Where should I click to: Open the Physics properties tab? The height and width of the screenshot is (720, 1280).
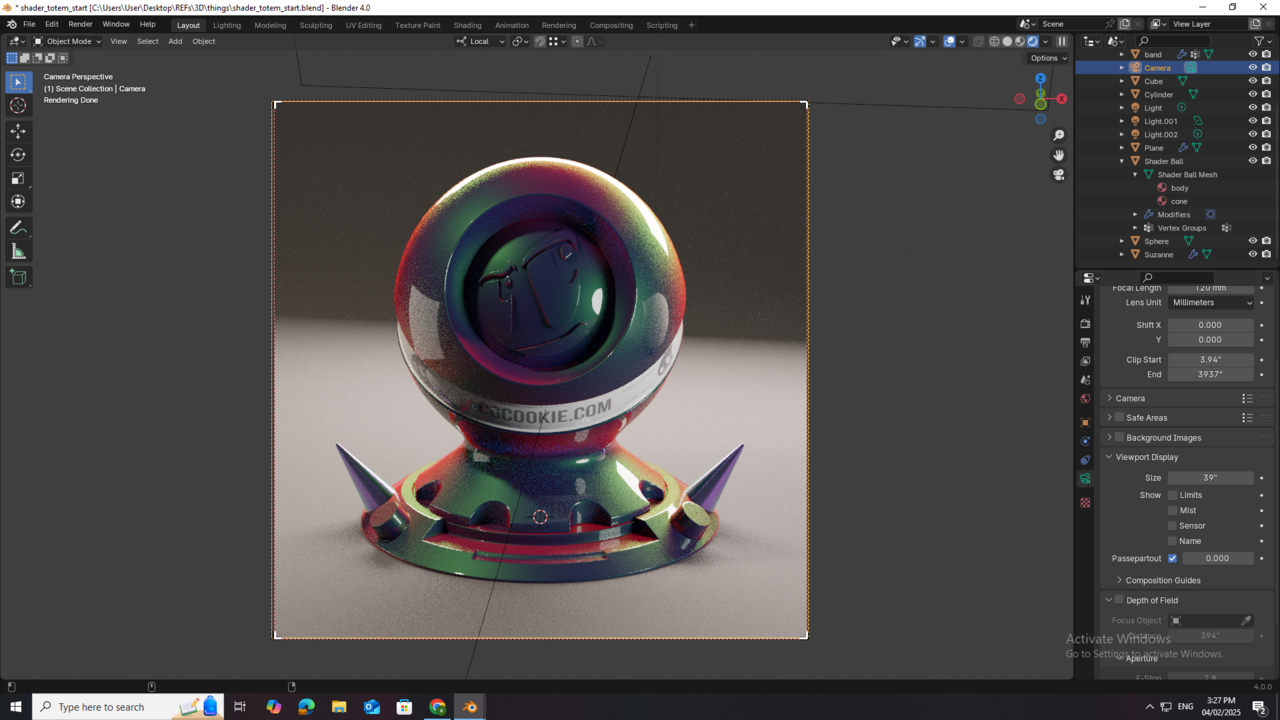1085,441
